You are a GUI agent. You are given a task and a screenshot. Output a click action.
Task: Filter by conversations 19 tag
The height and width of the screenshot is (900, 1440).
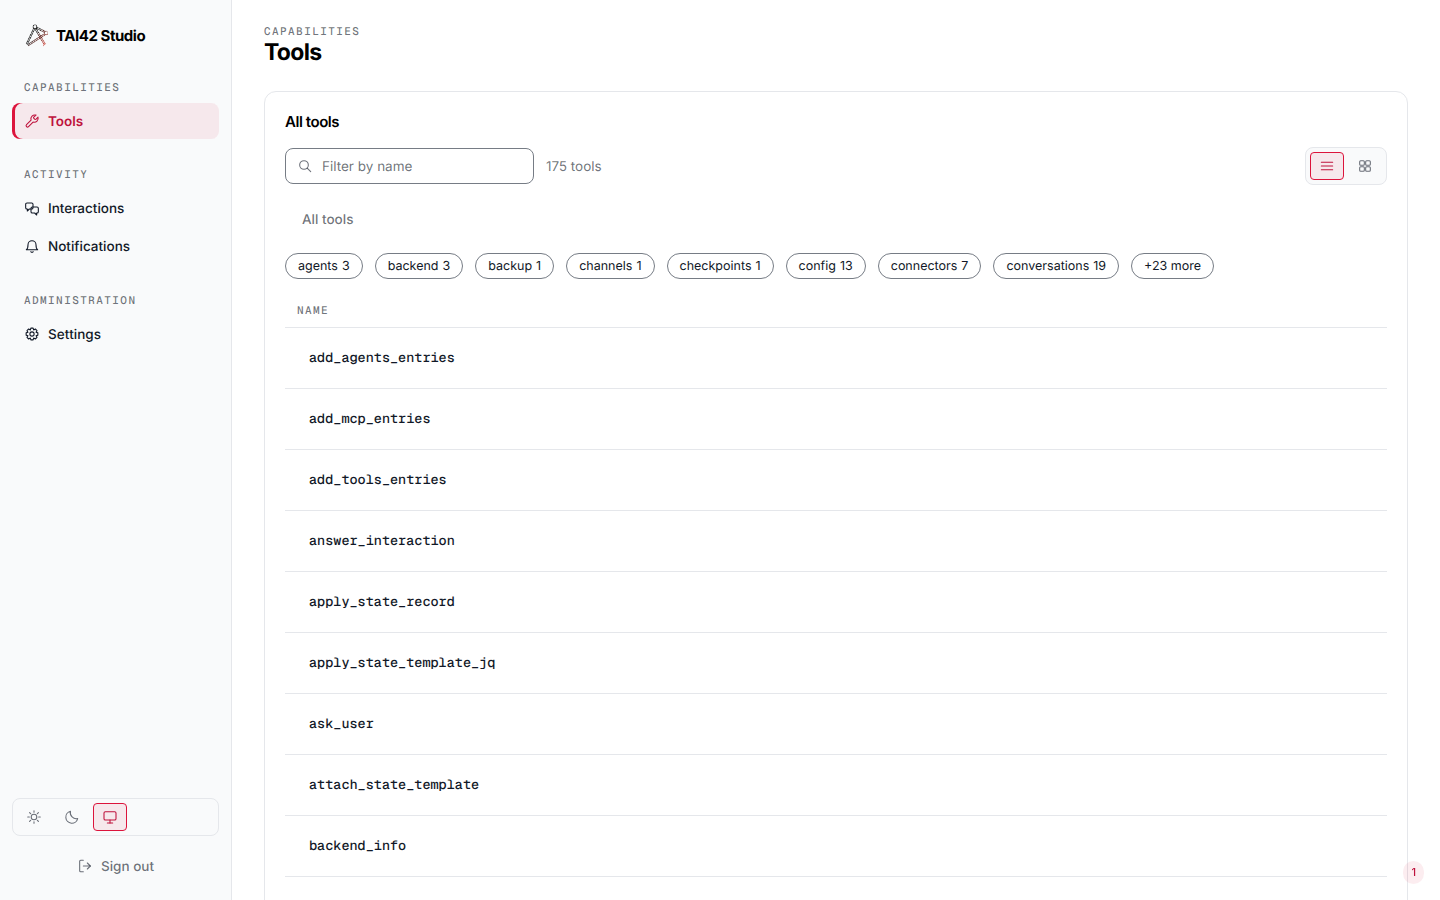pyautogui.click(x=1056, y=266)
